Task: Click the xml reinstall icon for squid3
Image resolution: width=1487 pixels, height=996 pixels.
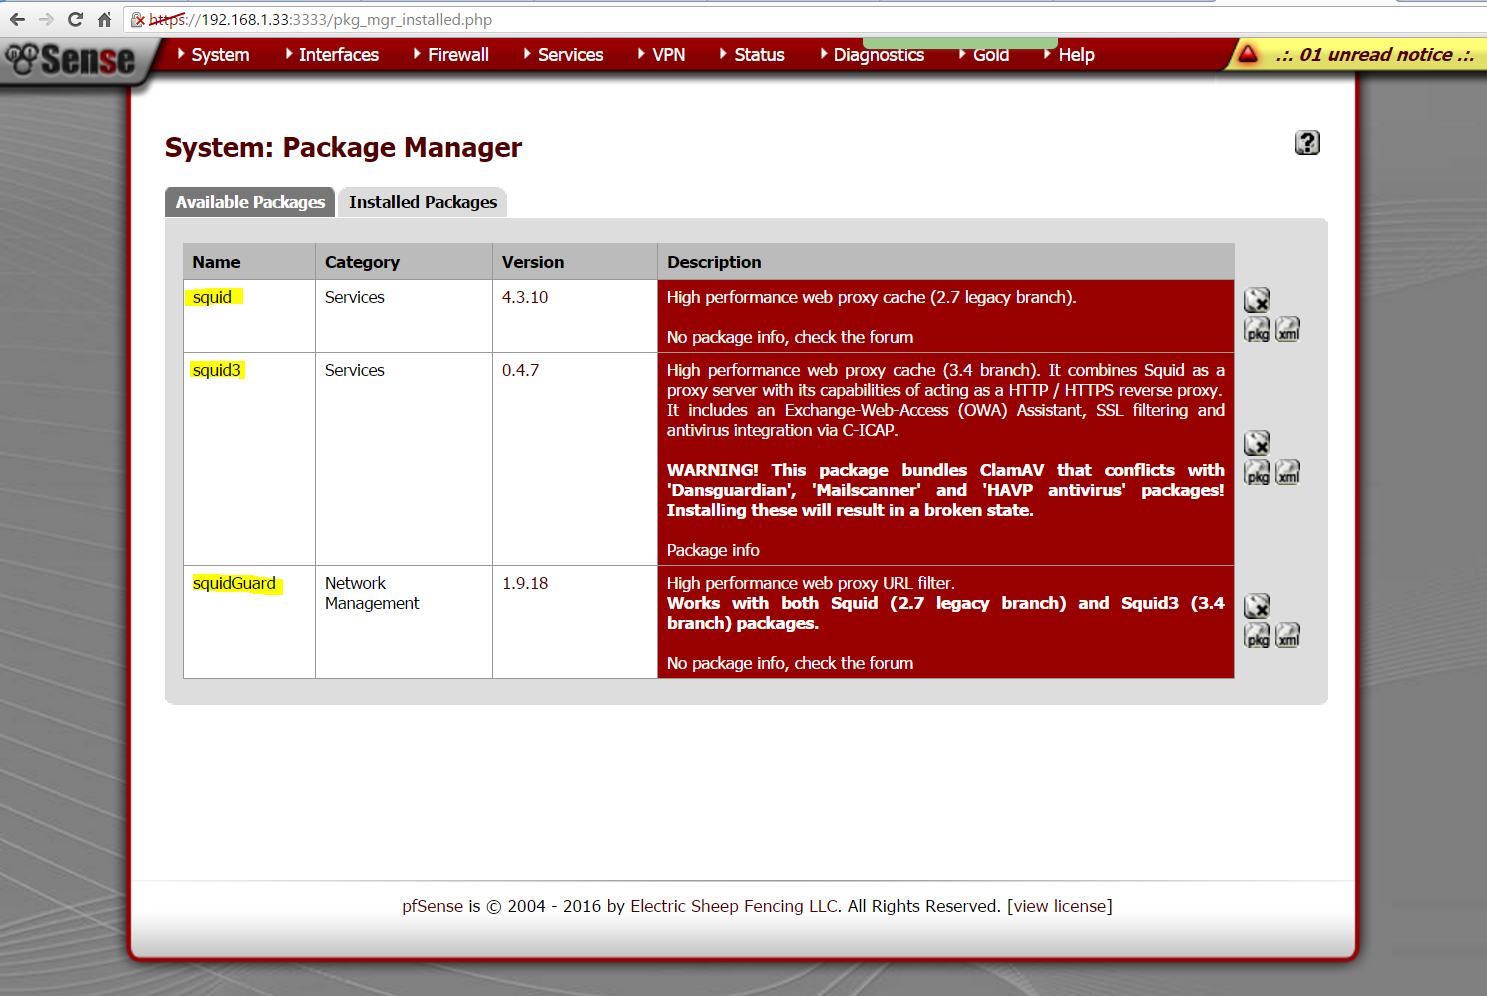Action: (1288, 472)
